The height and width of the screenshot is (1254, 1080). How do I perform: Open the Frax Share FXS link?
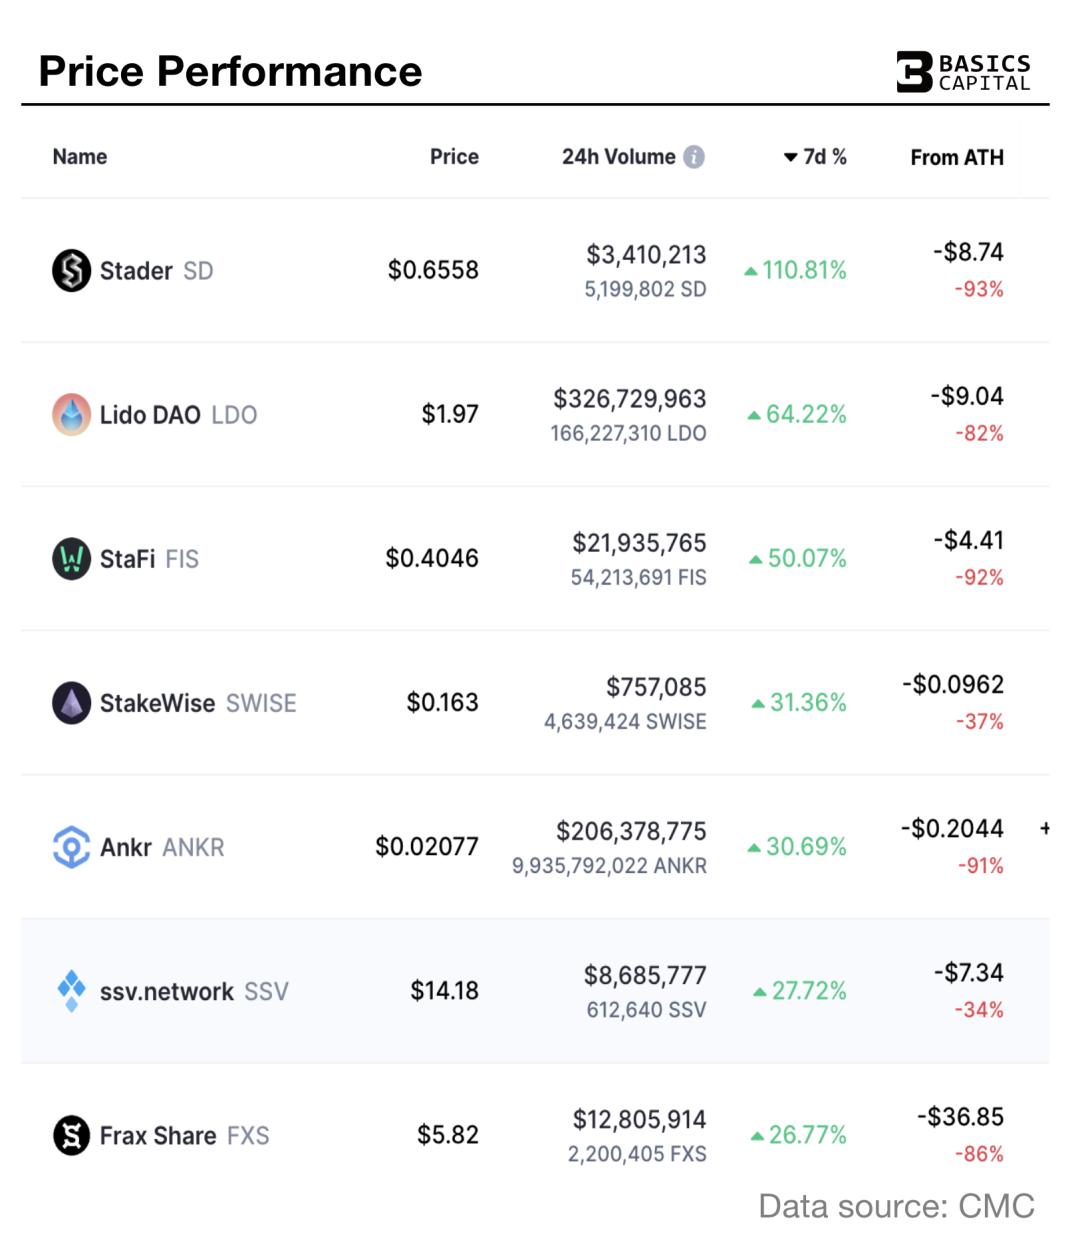click(184, 1136)
